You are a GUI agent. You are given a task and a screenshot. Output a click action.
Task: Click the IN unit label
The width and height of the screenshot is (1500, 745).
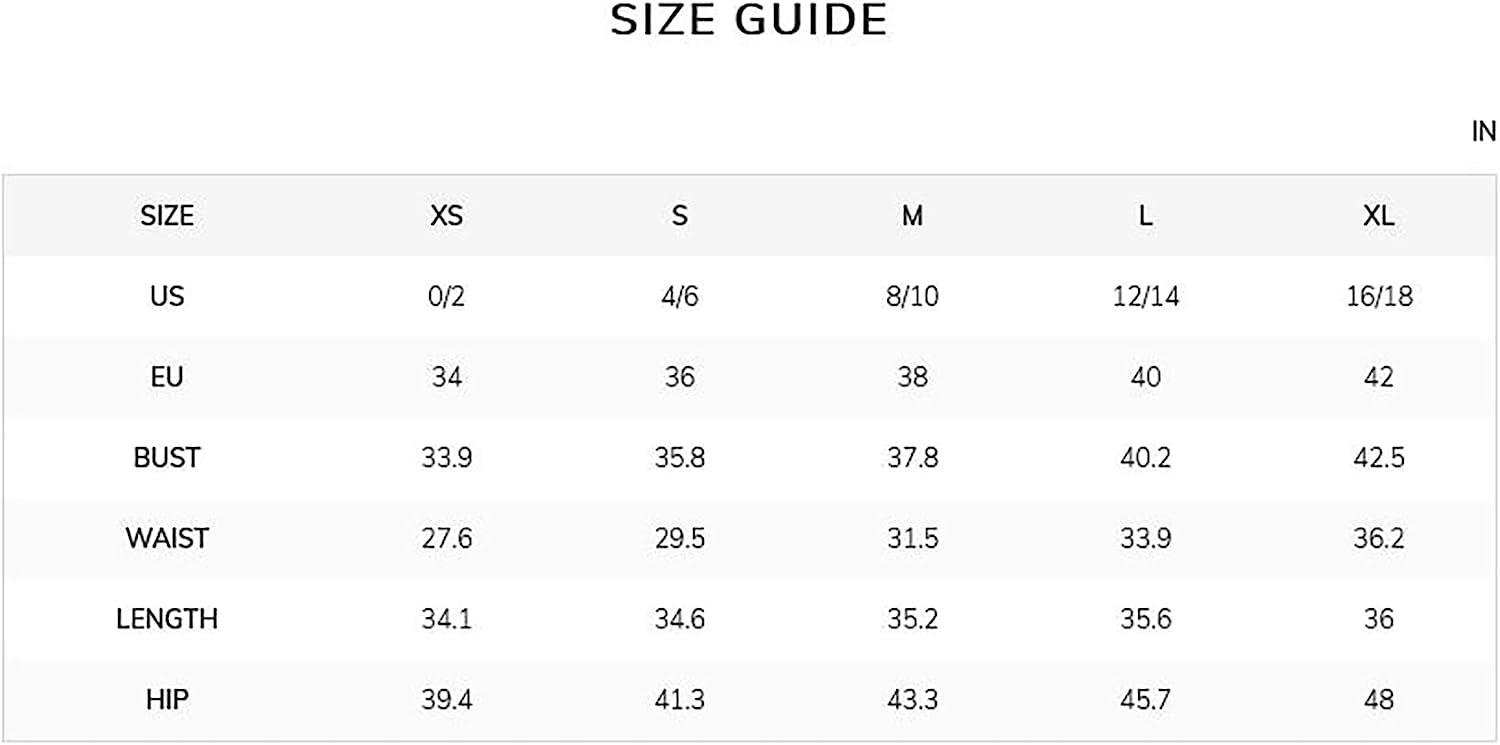coord(1484,132)
